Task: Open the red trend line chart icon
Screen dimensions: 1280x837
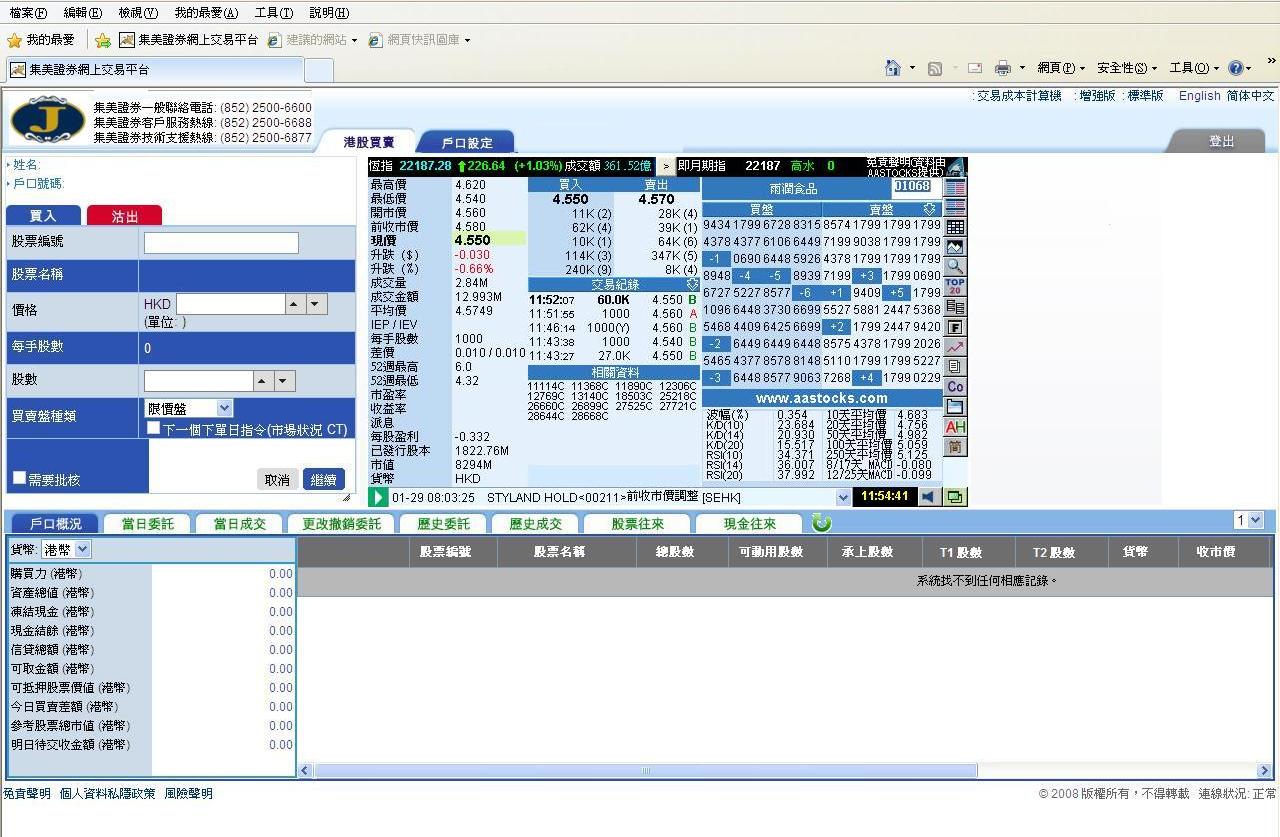Action: point(955,347)
